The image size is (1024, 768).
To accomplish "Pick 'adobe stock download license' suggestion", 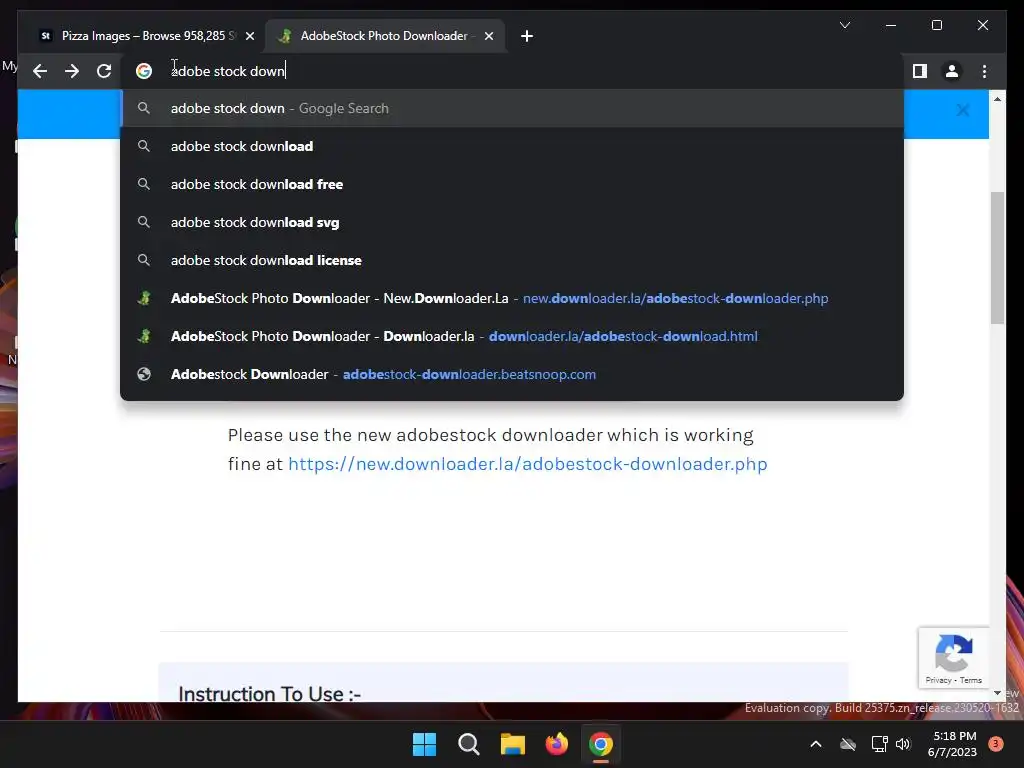I will pyautogui.click(x=512, y=260).
